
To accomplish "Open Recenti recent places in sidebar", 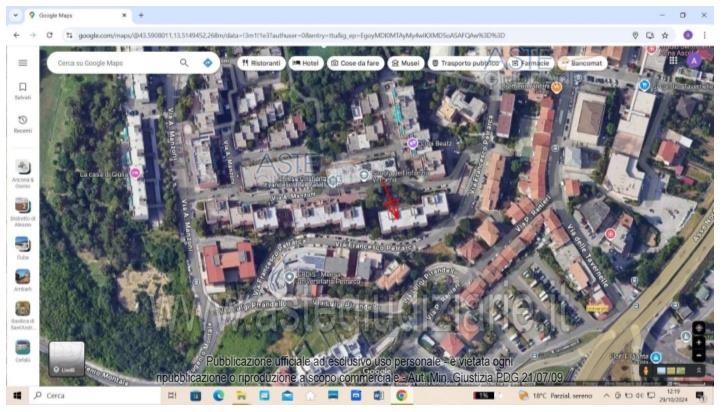I will point(22,124).
